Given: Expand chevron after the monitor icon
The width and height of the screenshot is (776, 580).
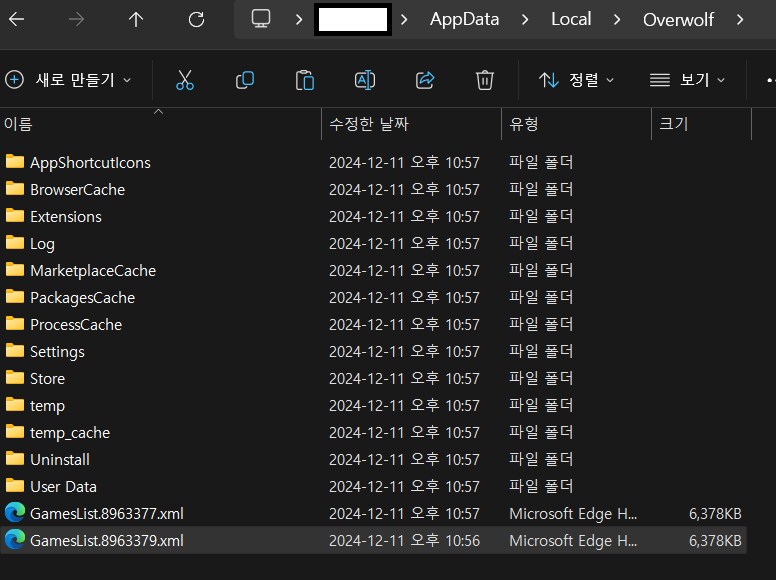Looking at the screenshot, I should click(298, 19).
